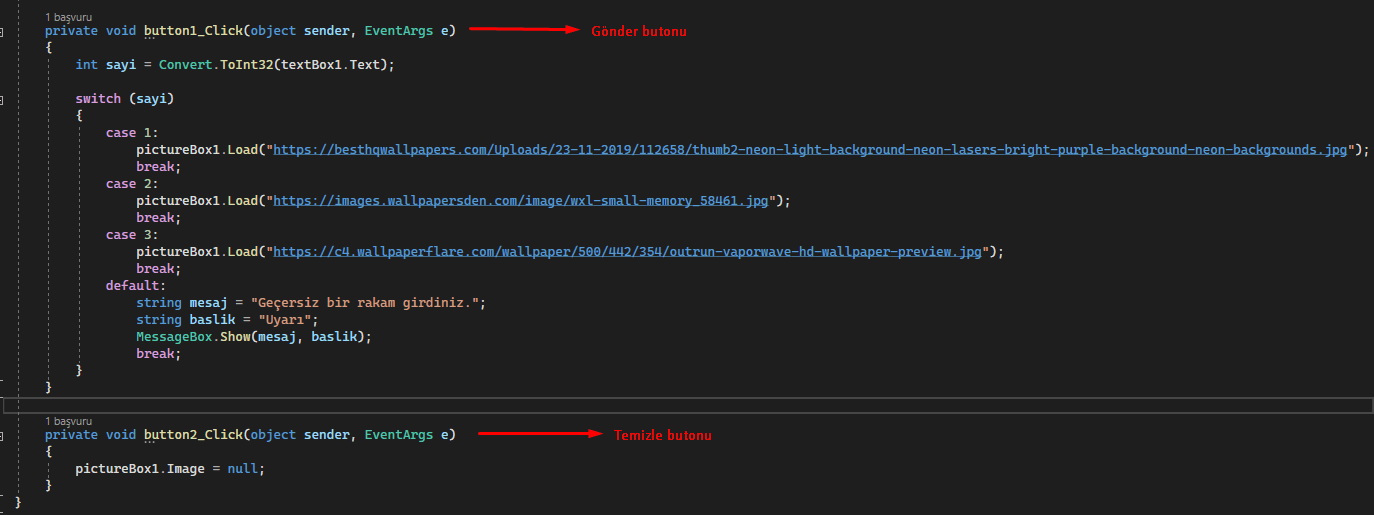Screen dimensions: 1374x515
Task: Click 'EventArgs' in button2_Click signature
Action: point(398,435)
